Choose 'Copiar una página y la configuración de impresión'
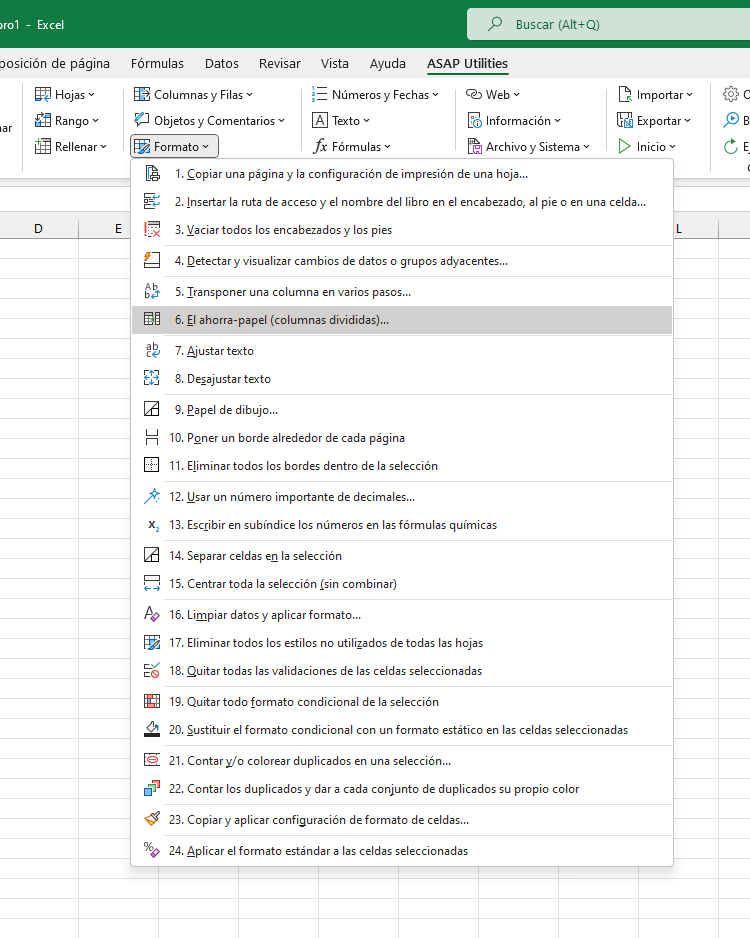This screenshot has width=750, height=938. [402, 173]
